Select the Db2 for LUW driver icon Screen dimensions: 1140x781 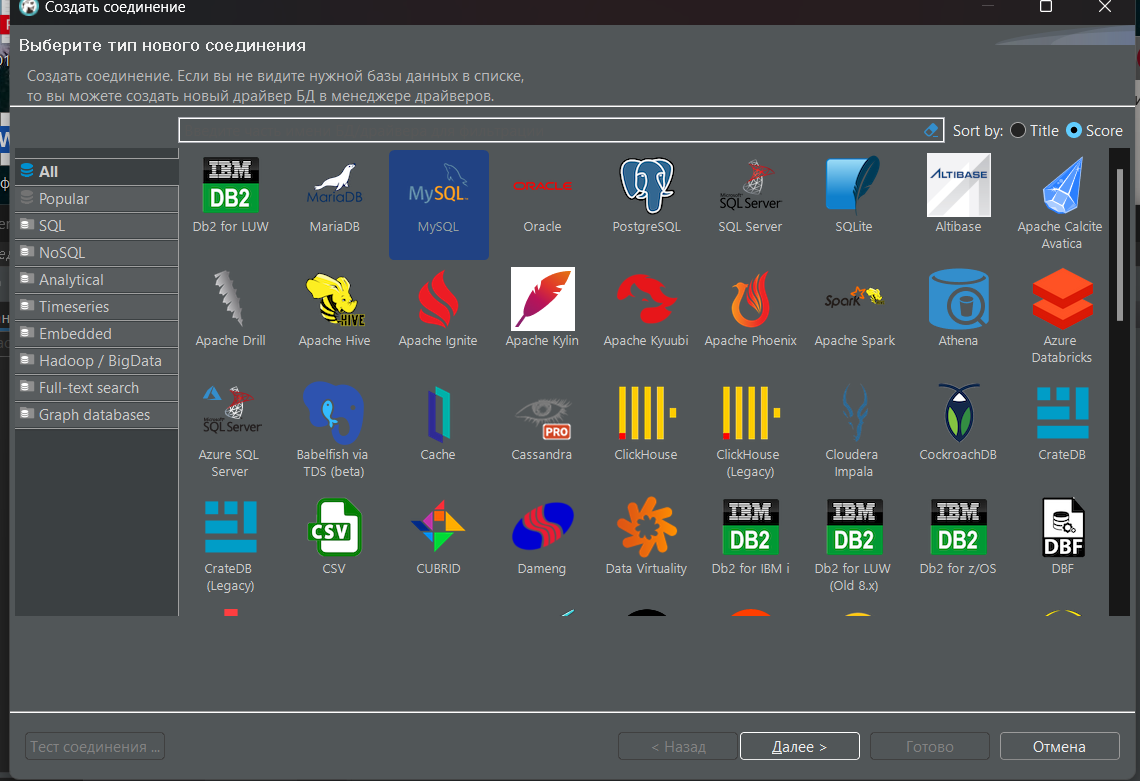coord(230,185)
